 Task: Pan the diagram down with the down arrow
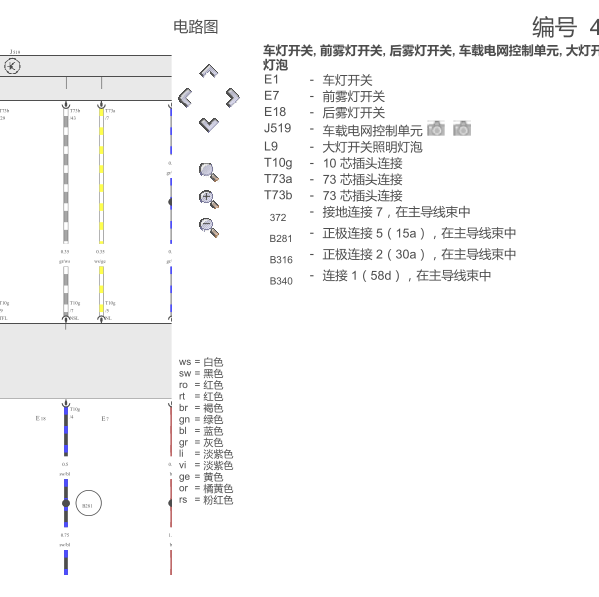[209, 125]
